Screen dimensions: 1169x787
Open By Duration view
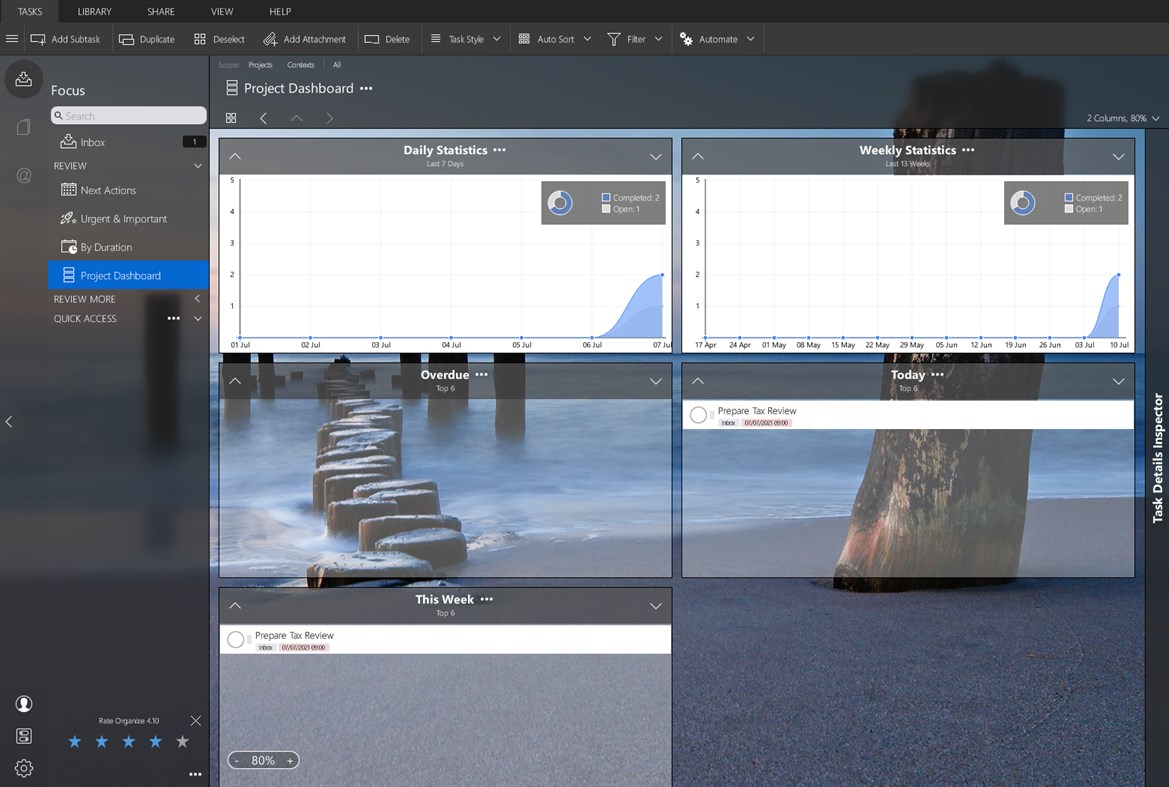tap(128, 247)
